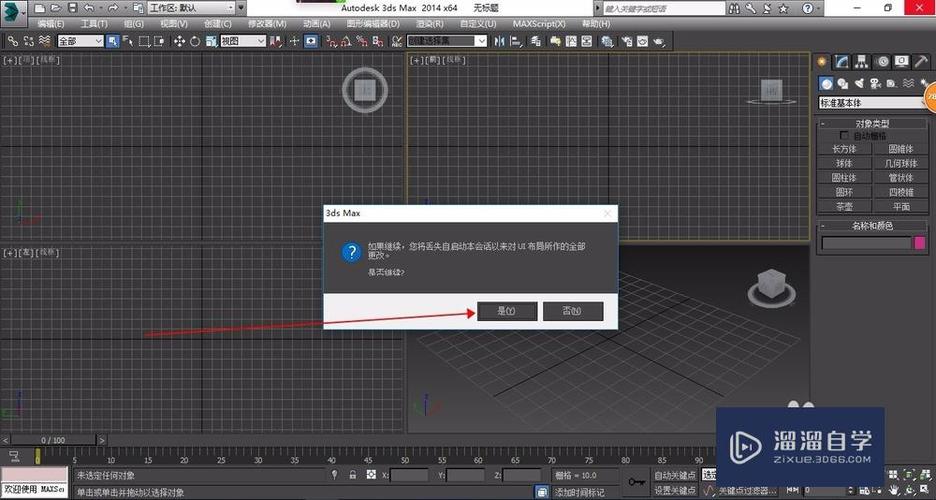Open the 工作区: 默认 workspace dropdown

(191, 8)
